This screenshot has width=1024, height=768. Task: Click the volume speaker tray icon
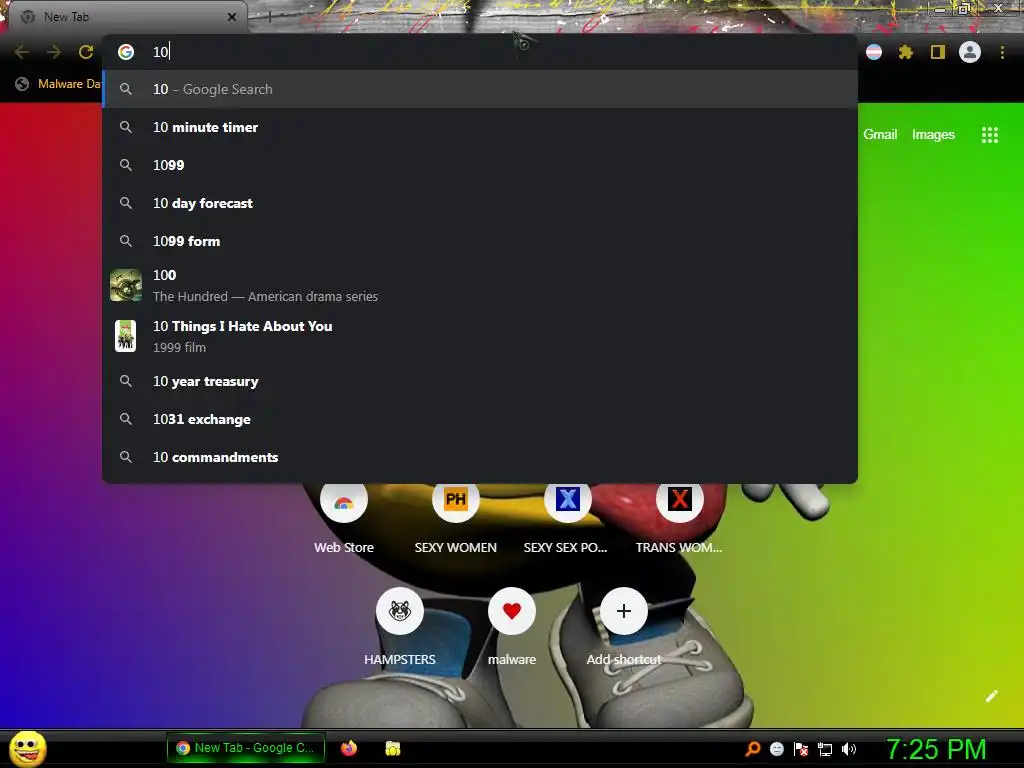(x=848, y=749)
